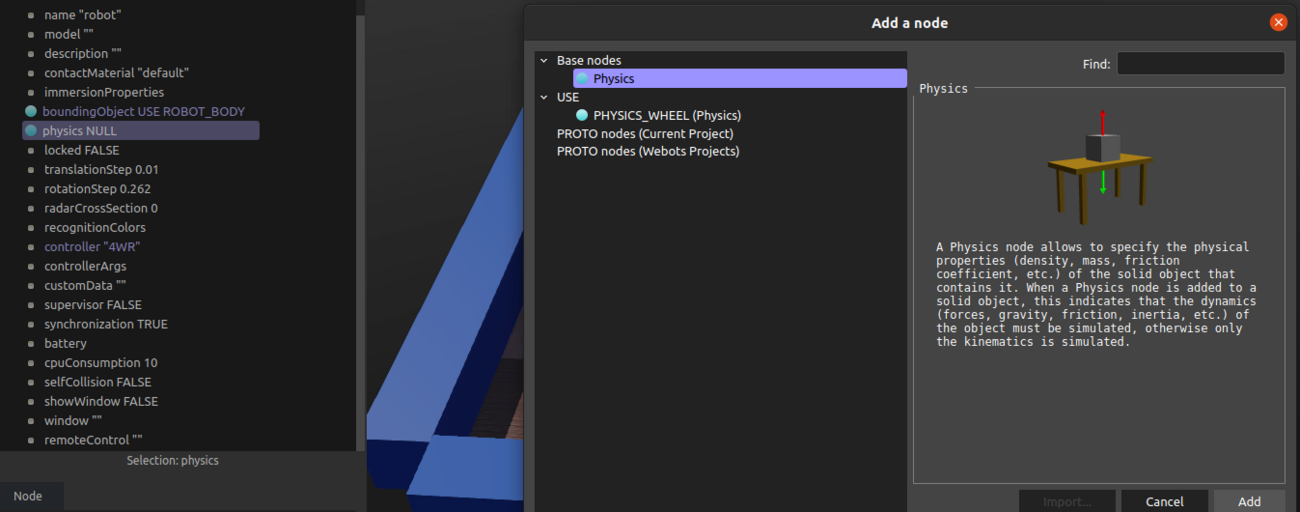Select the selfCollision FALSE field
Image resolution: width=1300 pixels, height=512 pixels.
98,382
